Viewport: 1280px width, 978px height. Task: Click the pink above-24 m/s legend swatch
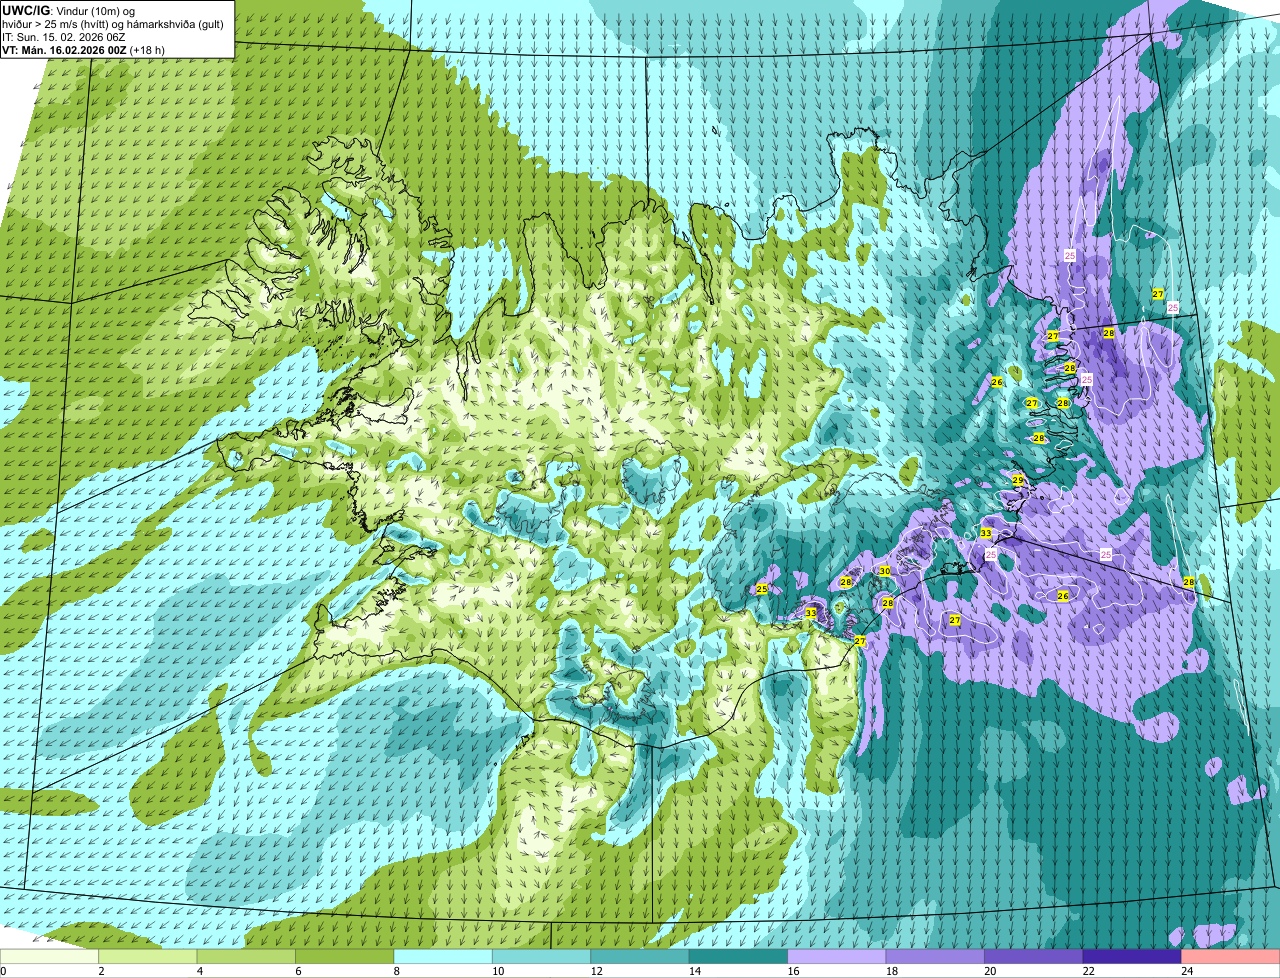pyautogui.click(x=1229, y=957)
